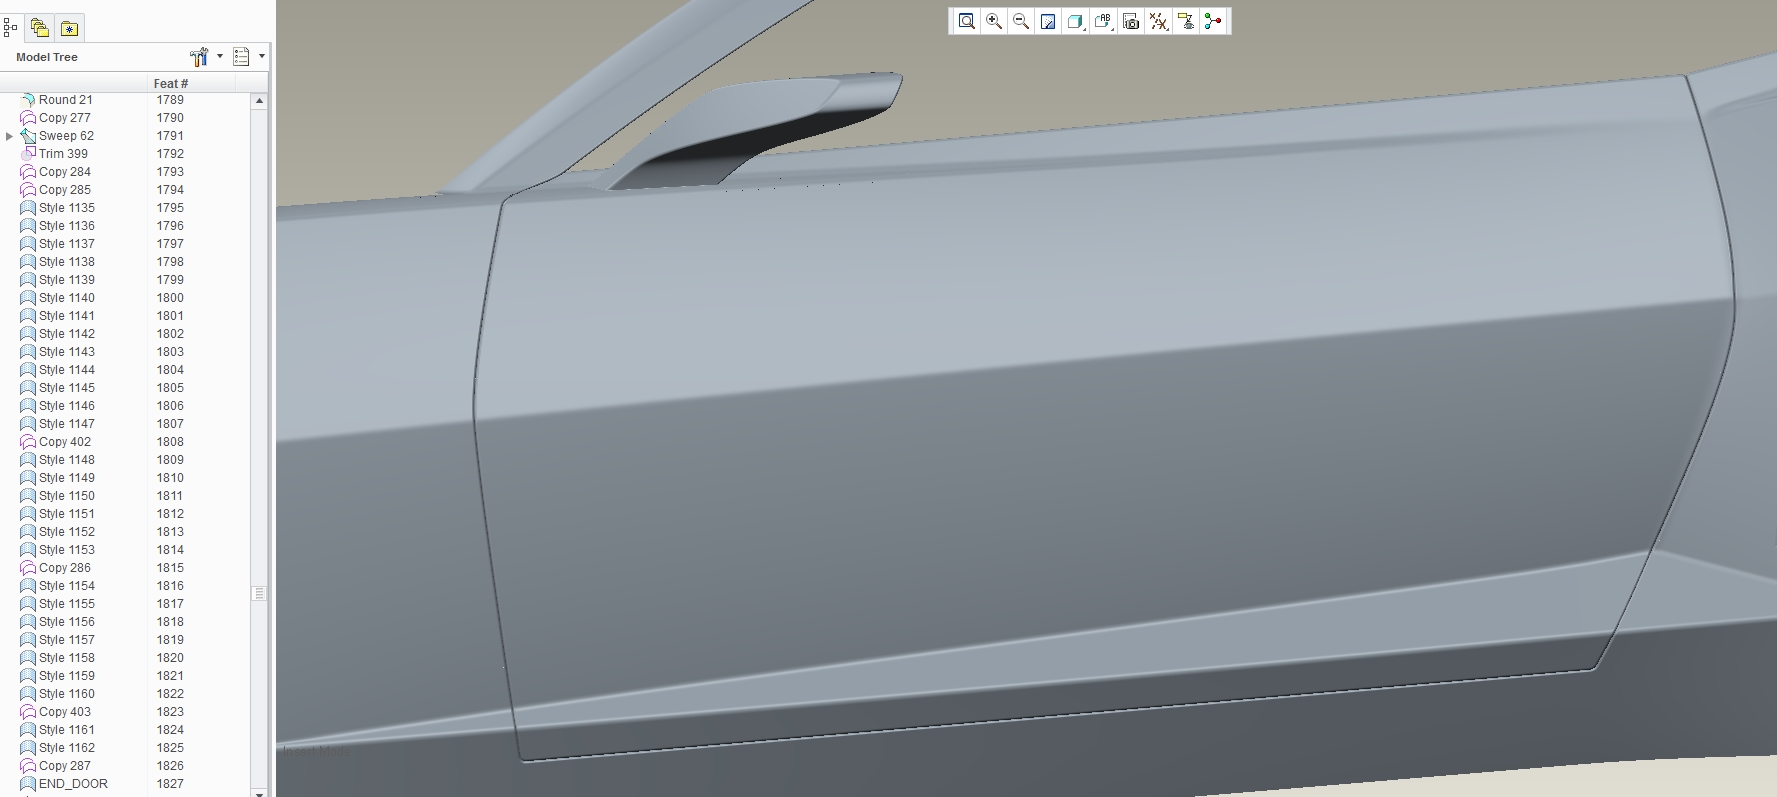The width and height of the screenshot is (1777, 797).
Task: Select the Style 1144 feature
Action: click(67, 370)
